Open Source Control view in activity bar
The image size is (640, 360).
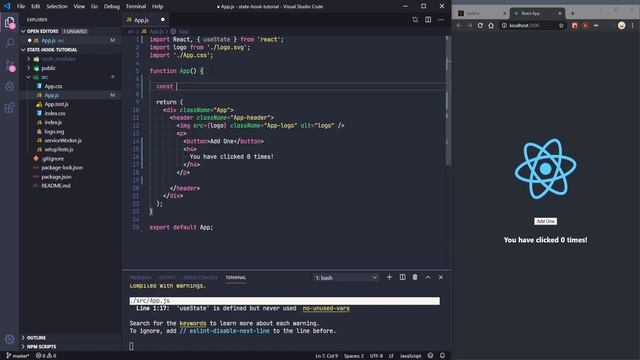coord(9,64)
